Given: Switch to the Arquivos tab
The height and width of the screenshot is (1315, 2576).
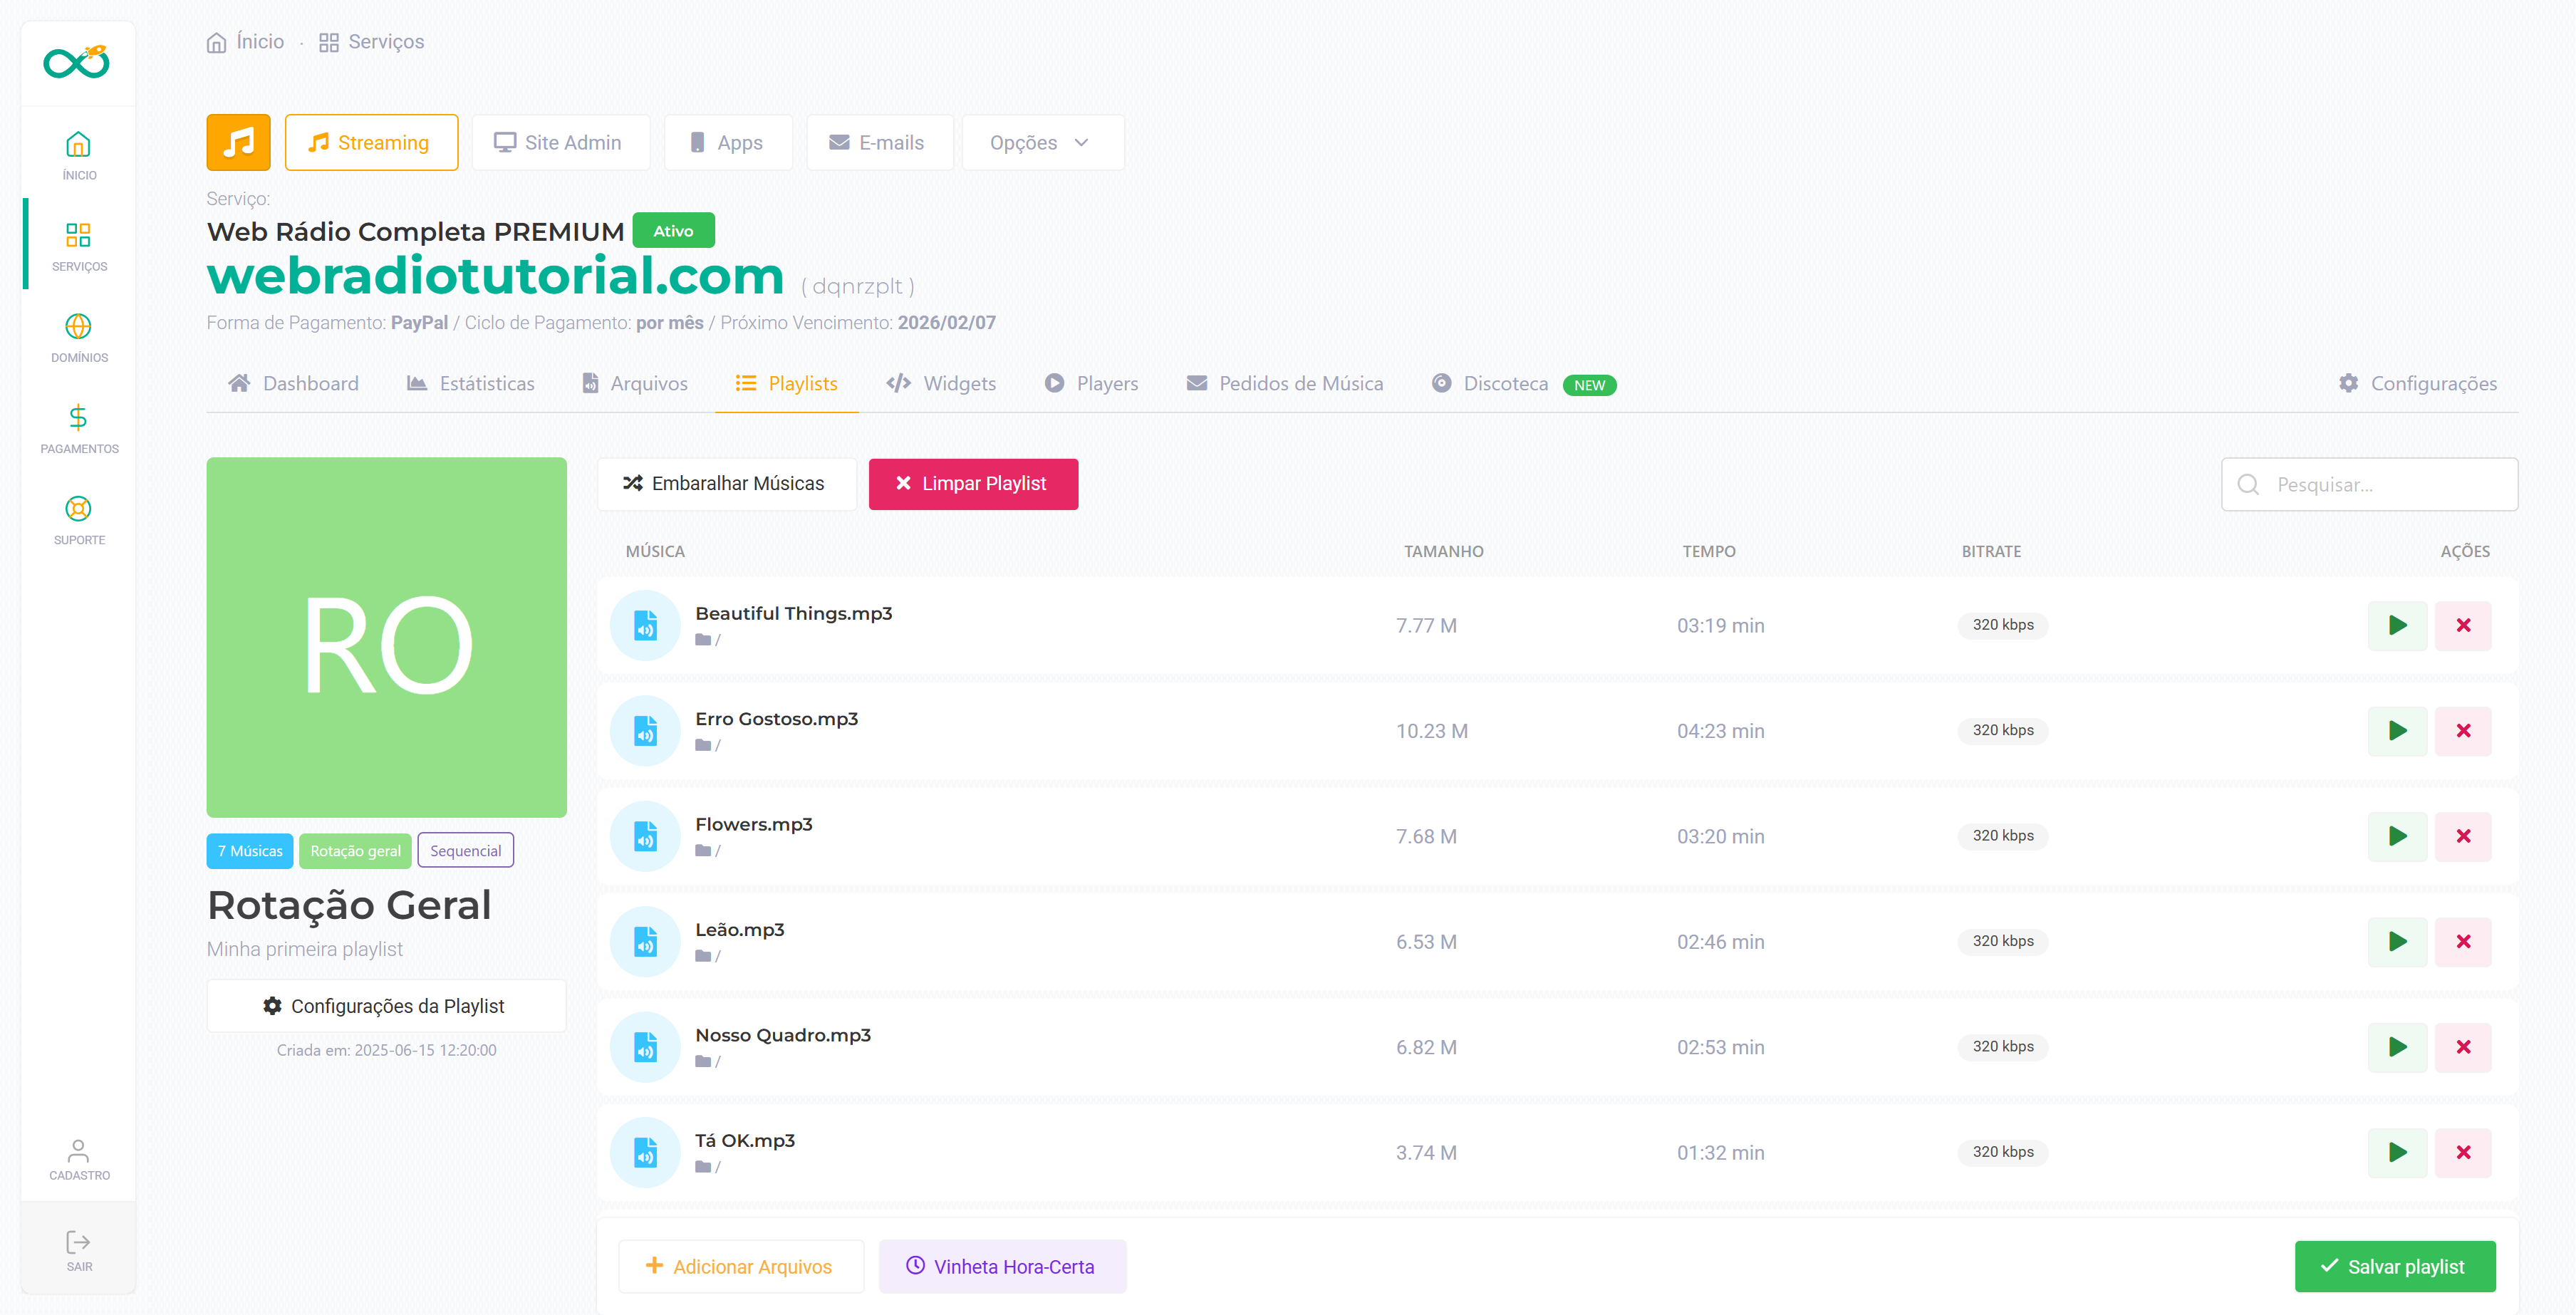Looking at the screenshot, I should [636, 384].
